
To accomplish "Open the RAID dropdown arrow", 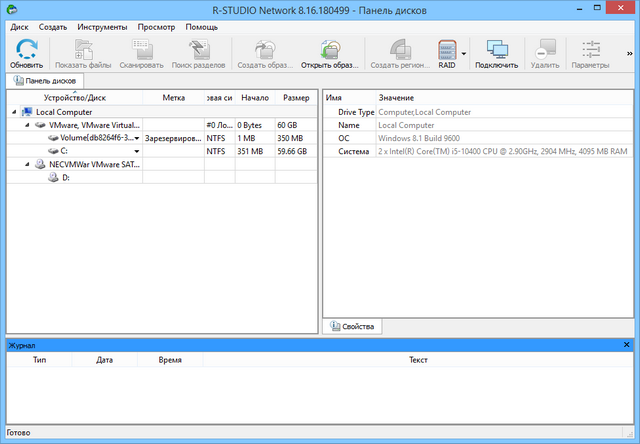I will coord(464,53).
